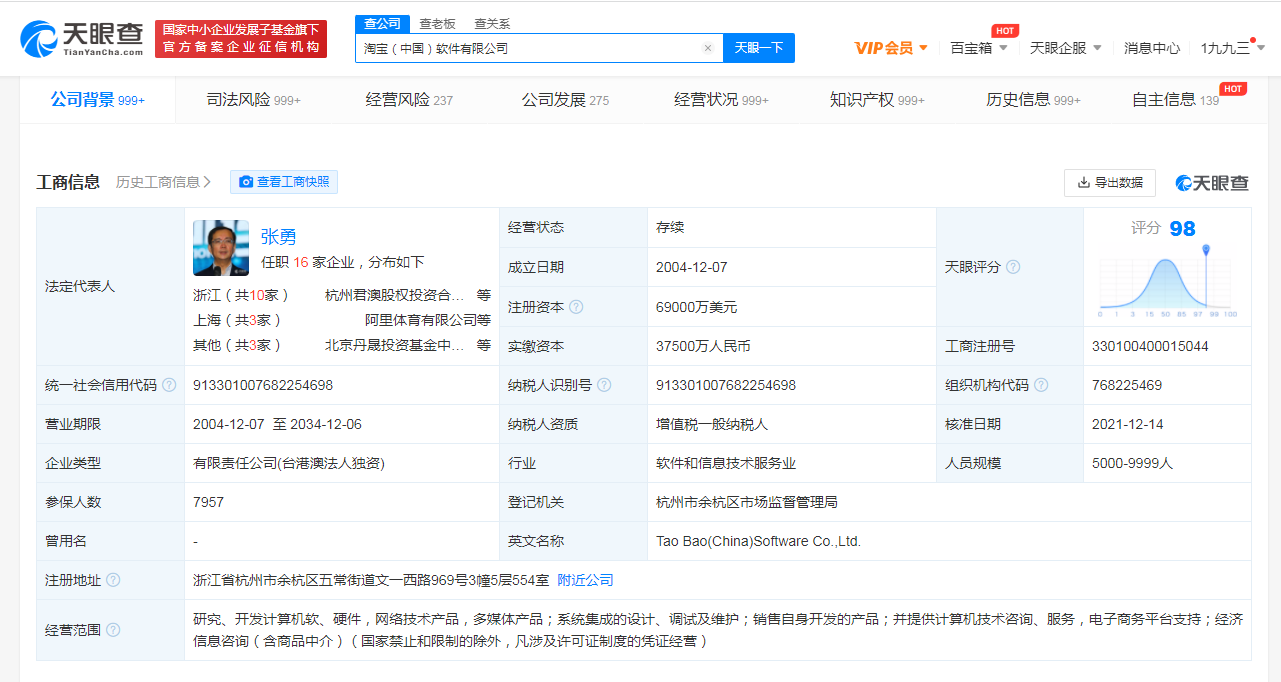Click help icon next to 统一社会信用代码
Image resolution: width=1281 pixels, height=682 pixels.
coord(169,385)
